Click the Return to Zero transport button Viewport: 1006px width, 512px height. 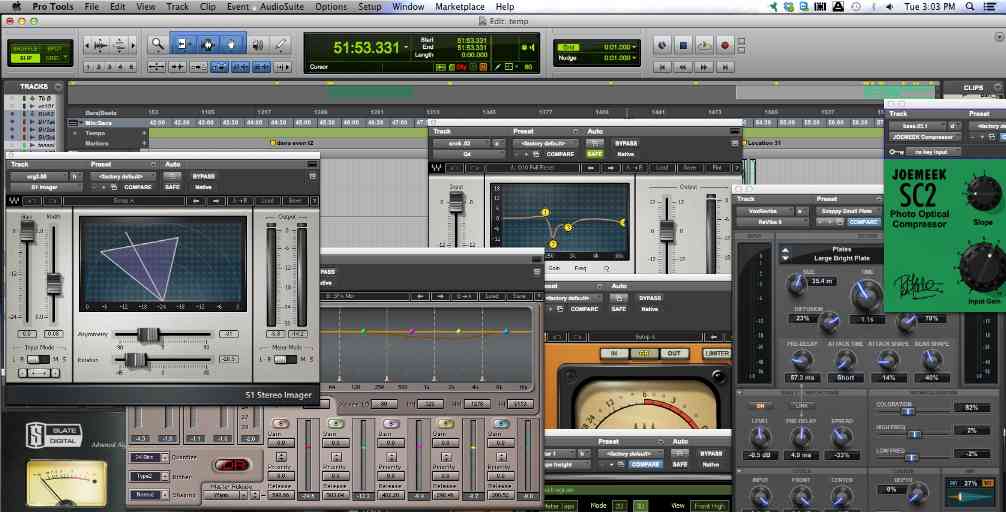point(660,67)
